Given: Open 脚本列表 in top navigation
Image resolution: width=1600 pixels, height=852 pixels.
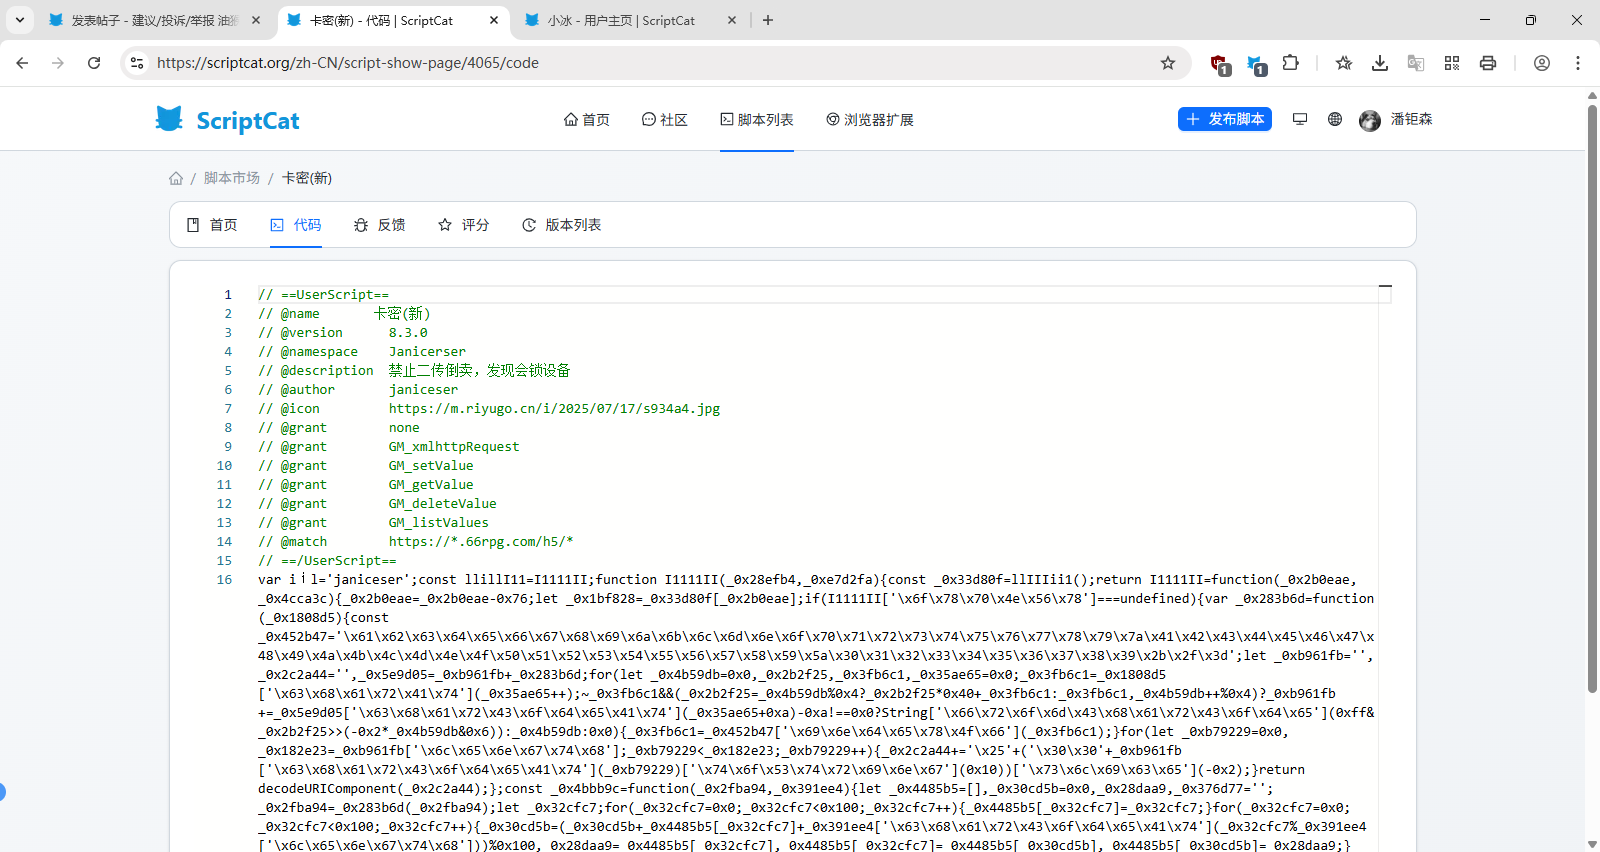Looking at the screenshot, I should pos(757,120).
